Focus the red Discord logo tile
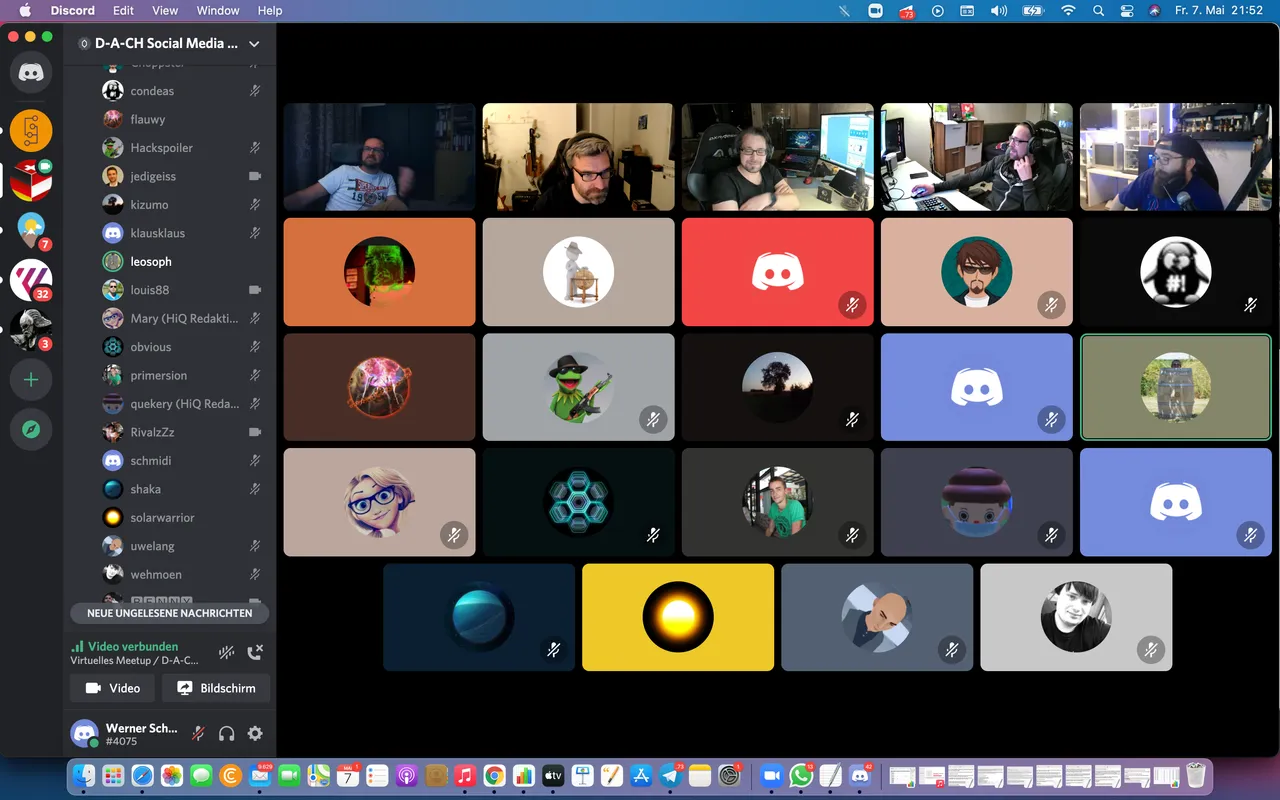This screenshot has width=1280, height=800. click(x=777, y=272)
